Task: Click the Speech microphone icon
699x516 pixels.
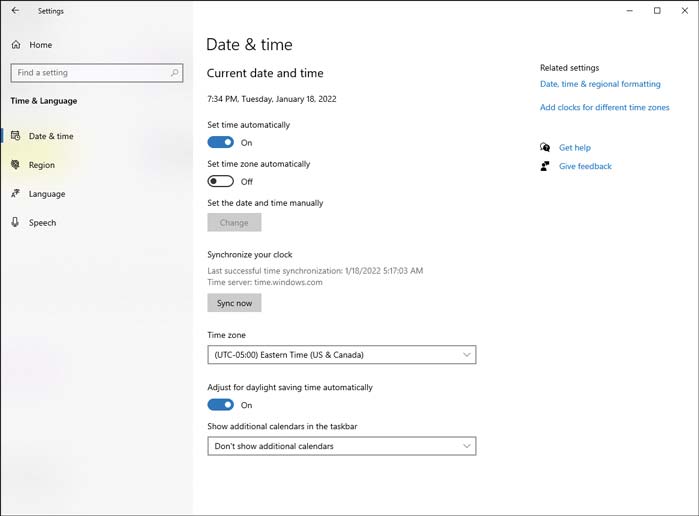Action: pyautogui.click(x=16, y=222)
